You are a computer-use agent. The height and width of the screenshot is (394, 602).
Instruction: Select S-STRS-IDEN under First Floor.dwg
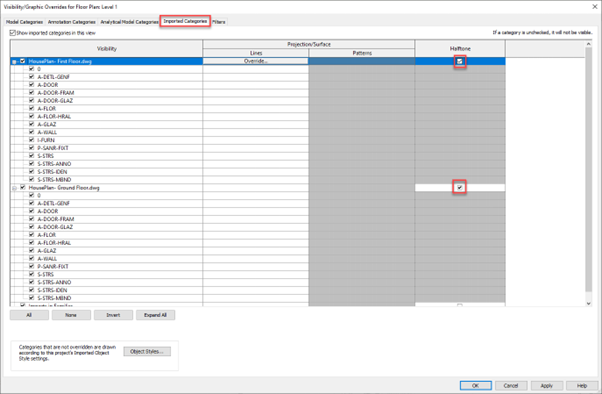click(x=52, y=172)
